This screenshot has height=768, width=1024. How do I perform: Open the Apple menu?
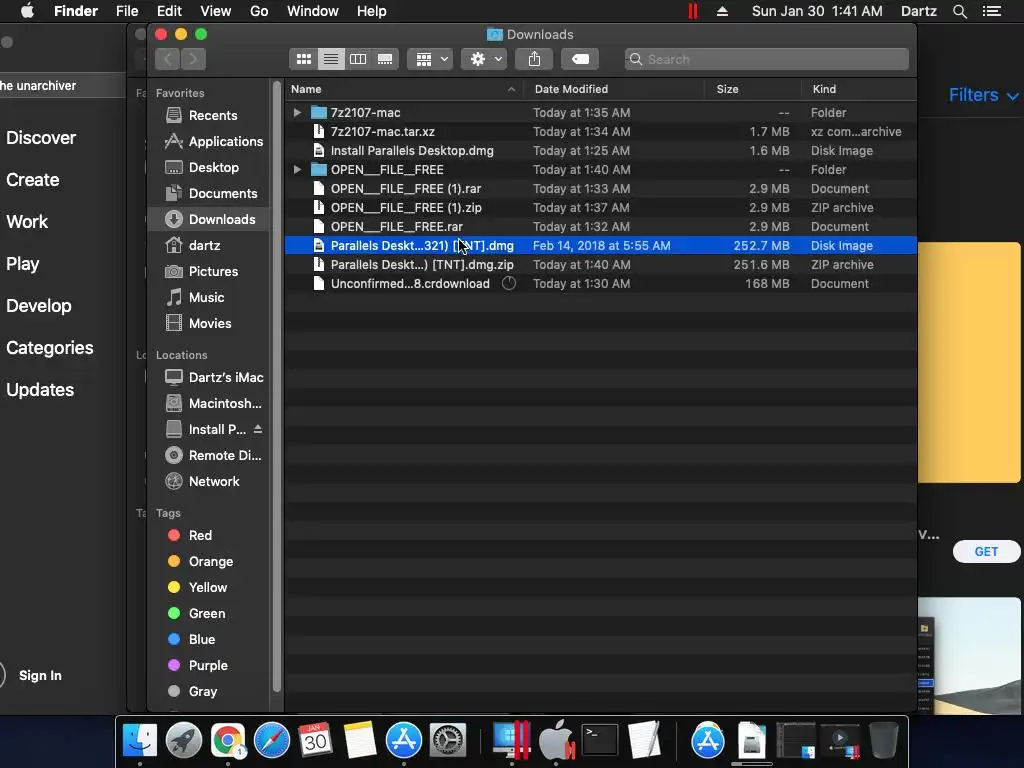click(x=27, y=11)
